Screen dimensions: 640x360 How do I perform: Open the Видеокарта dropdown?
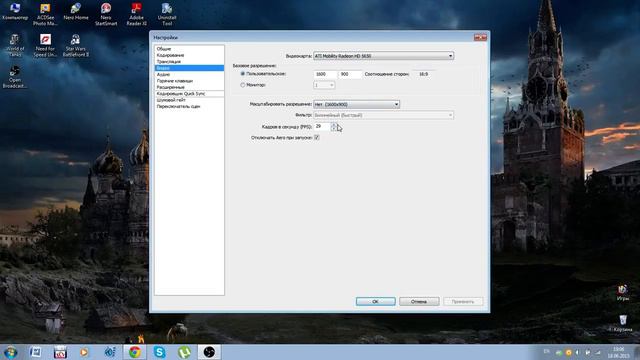[x=384, y=56]
